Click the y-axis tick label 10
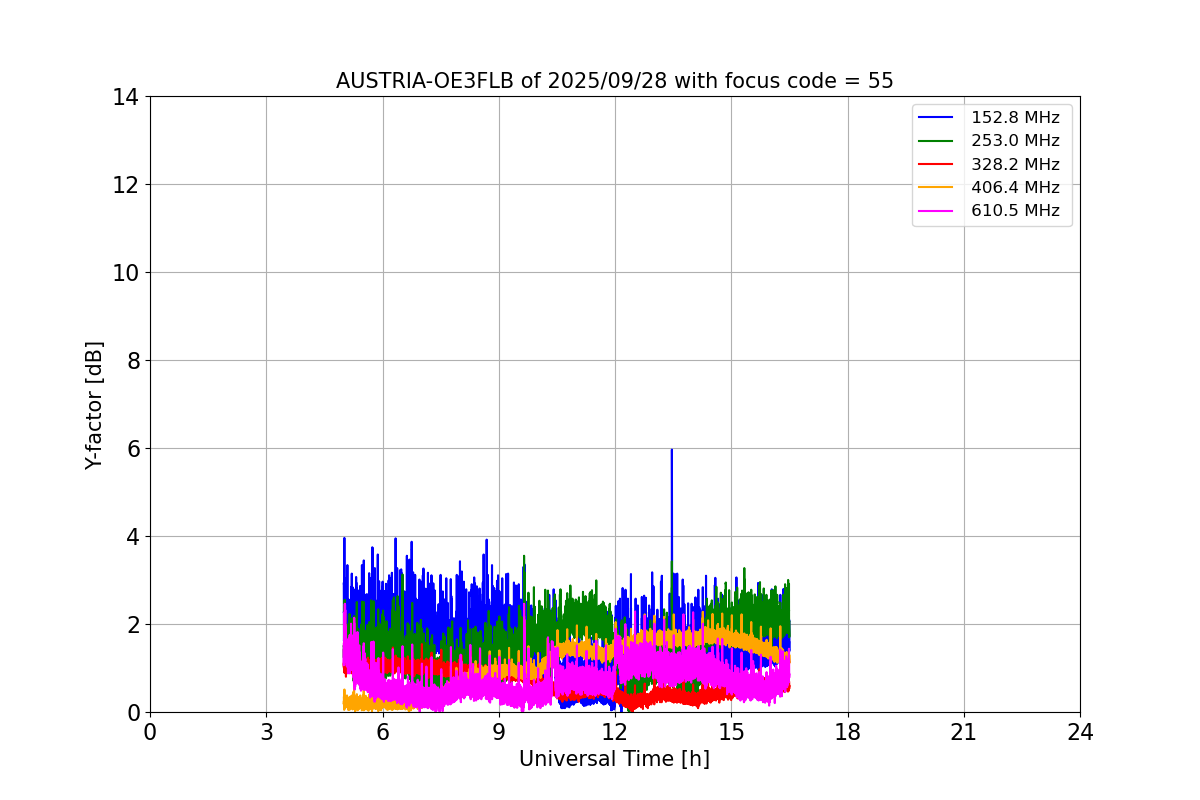The width and height of the screenshot is (1200, 800). [x=125, y=273]
